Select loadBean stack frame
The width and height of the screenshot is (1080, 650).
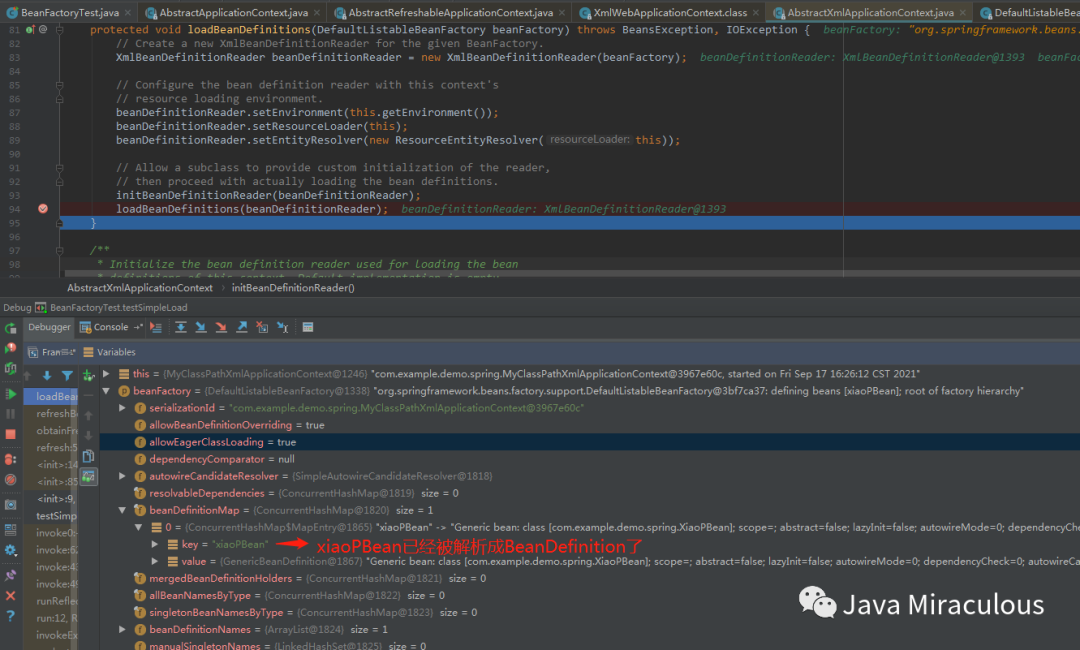point(50,396)
